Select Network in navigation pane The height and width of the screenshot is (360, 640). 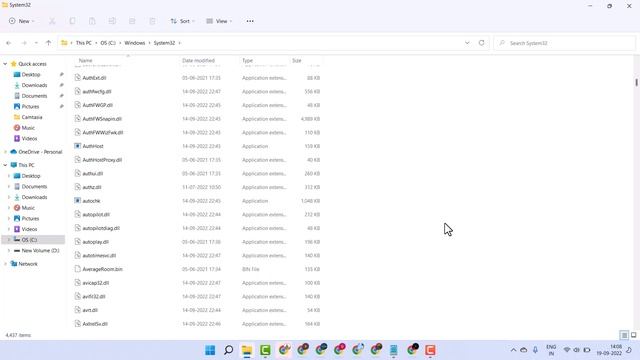point(28,264)
